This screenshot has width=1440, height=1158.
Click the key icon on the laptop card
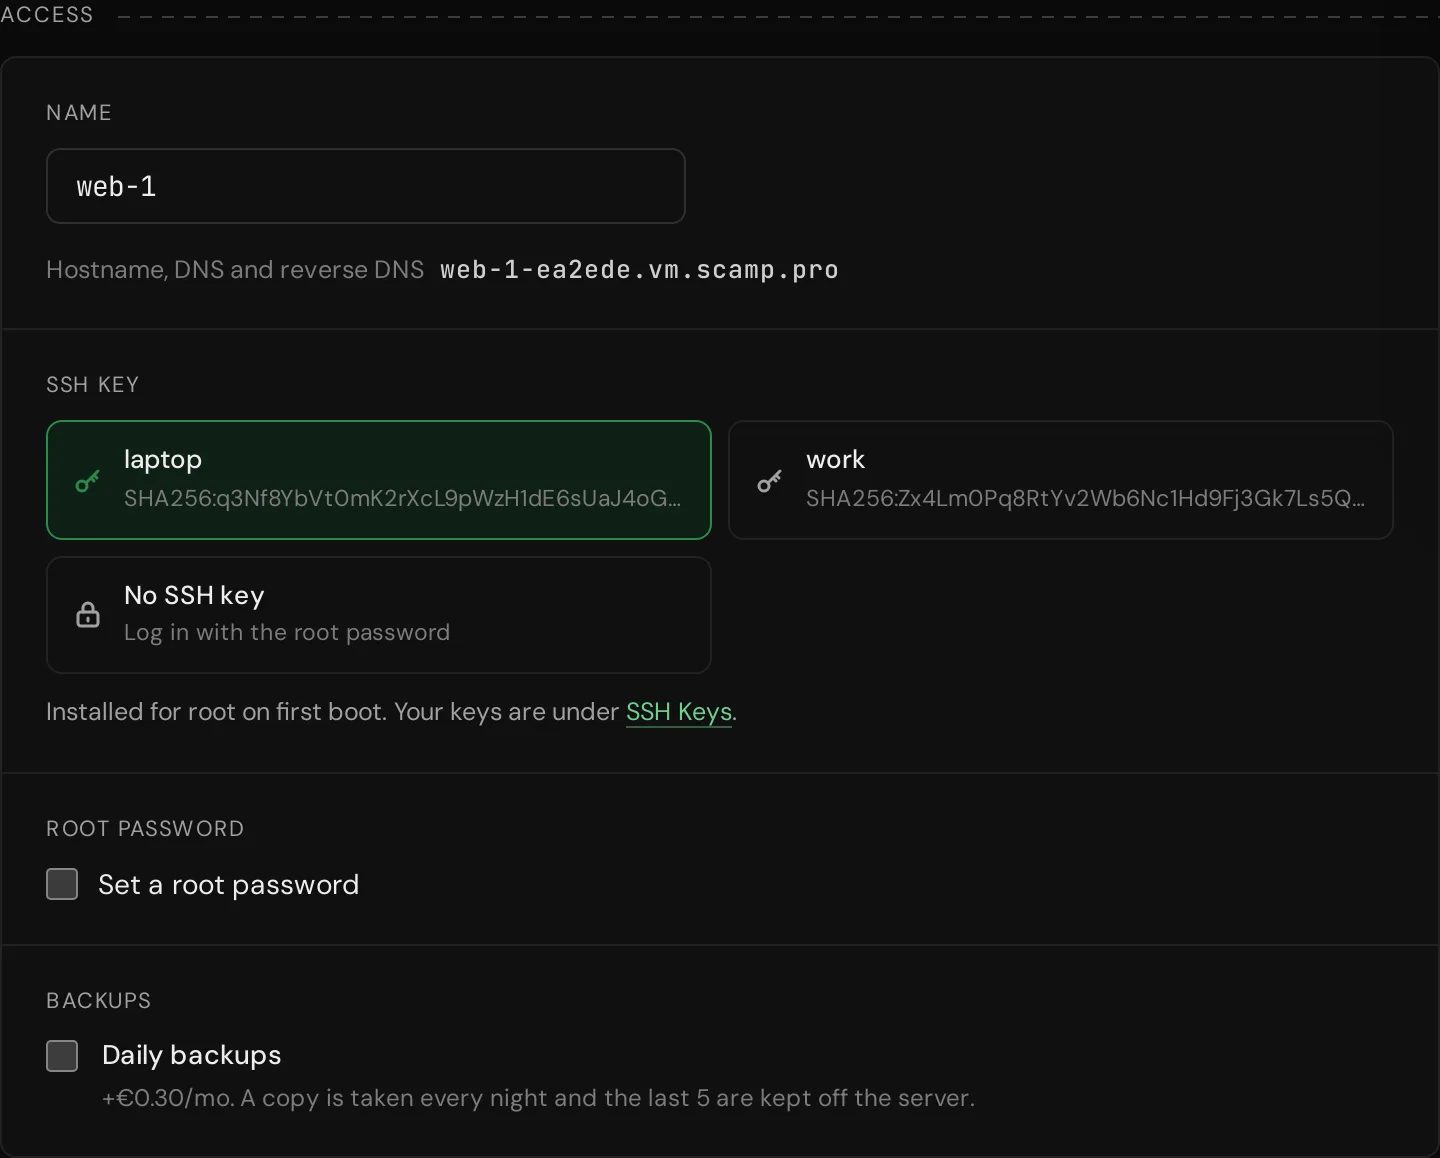point(88,481)
